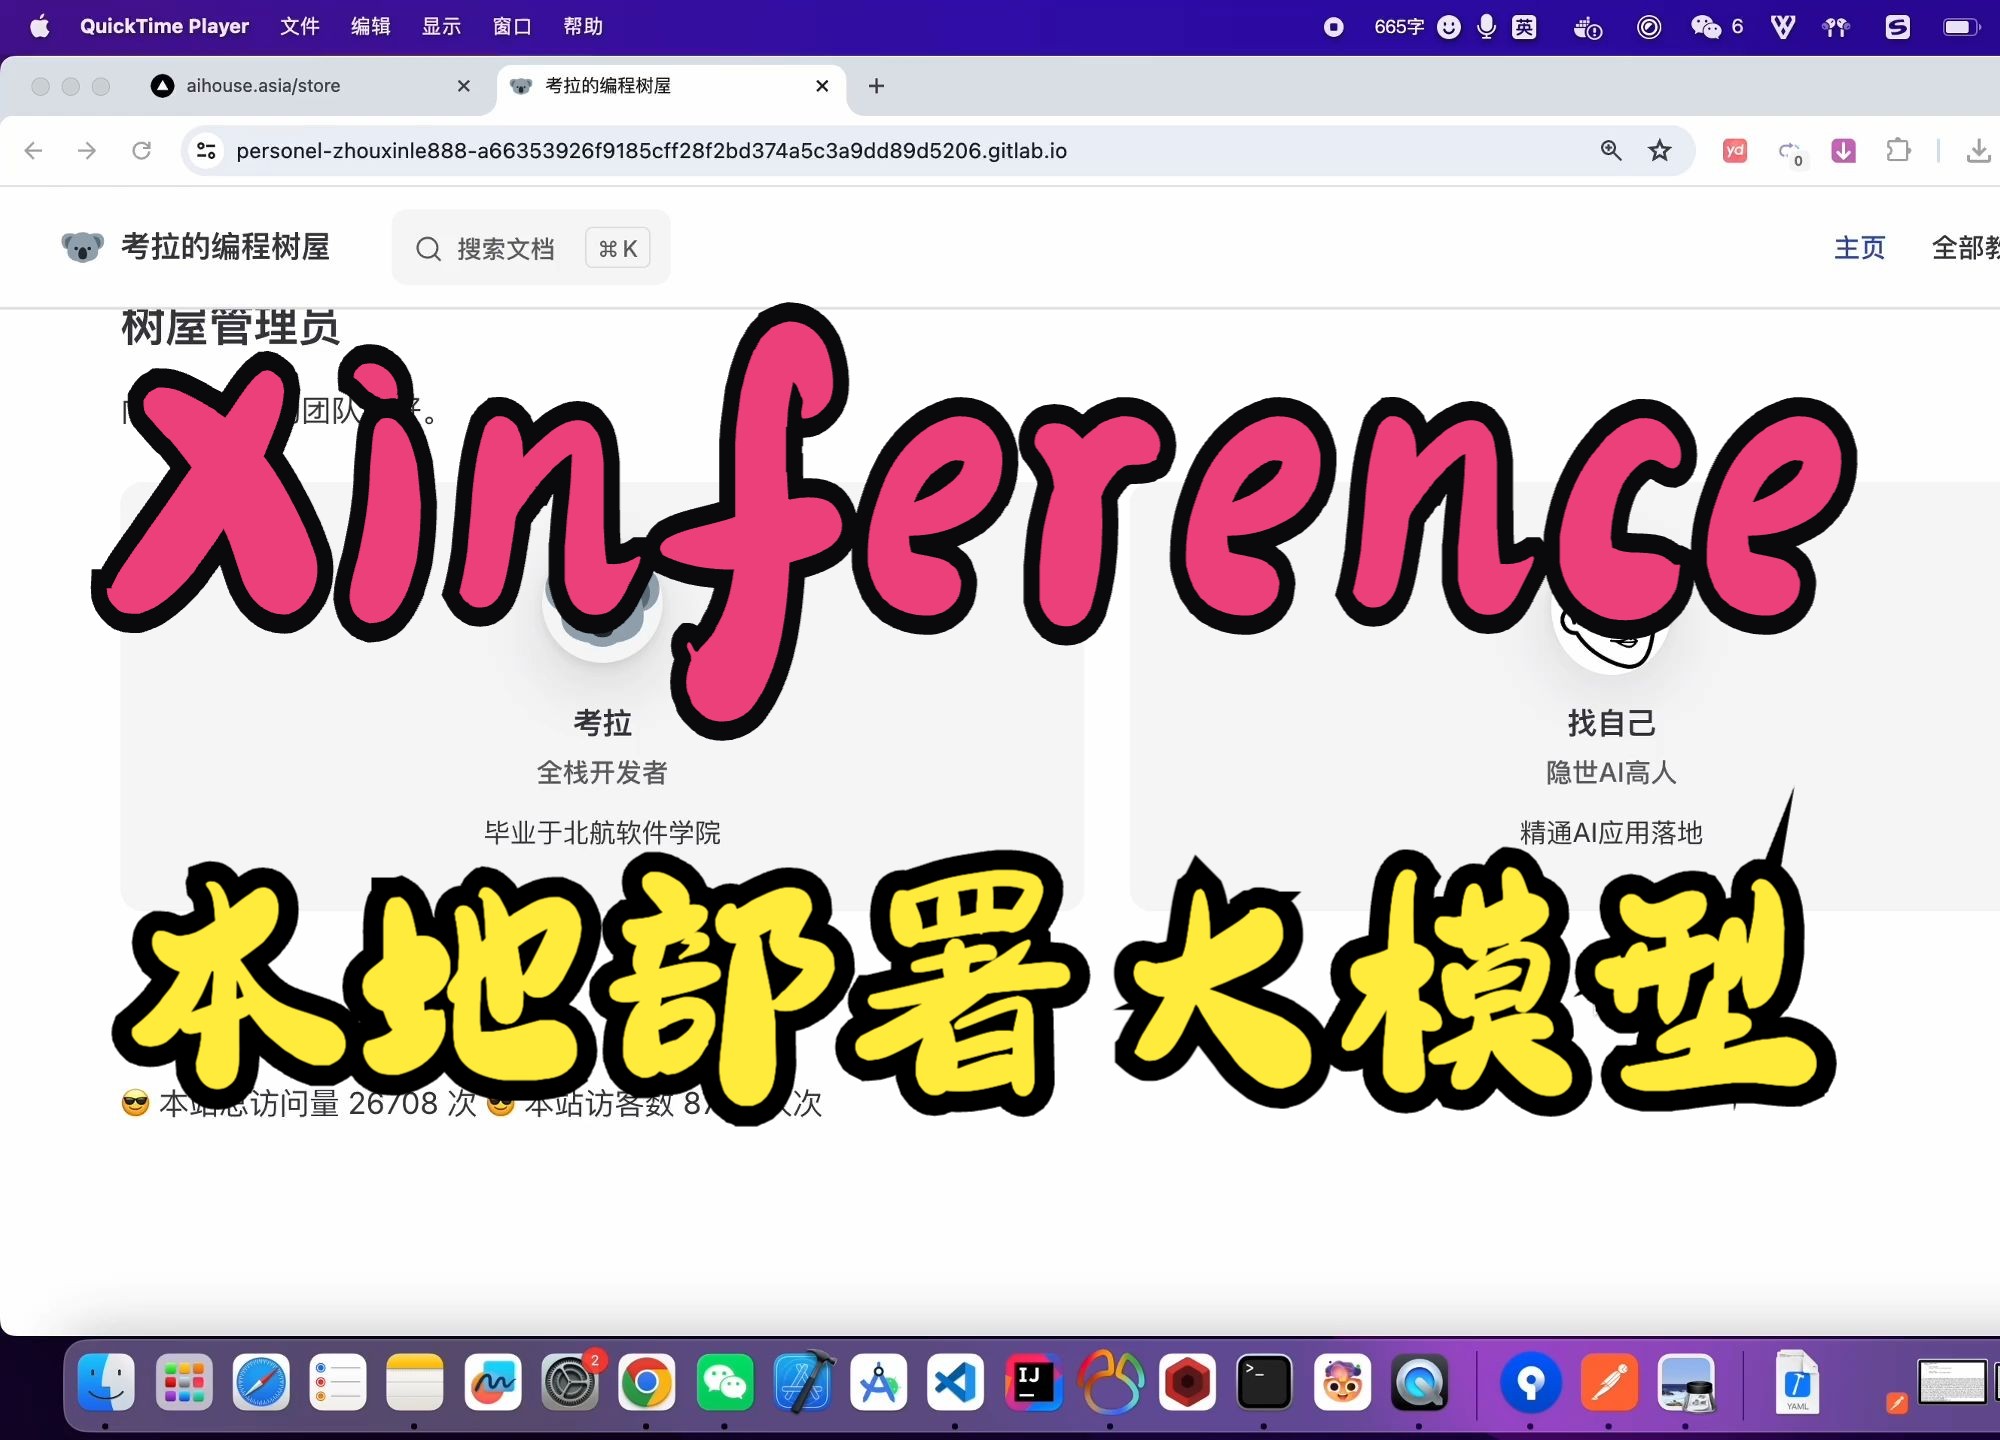Reload the page with refresh icon
The width and height of the screenshot is (2000, 1440).
pos(141,151)
